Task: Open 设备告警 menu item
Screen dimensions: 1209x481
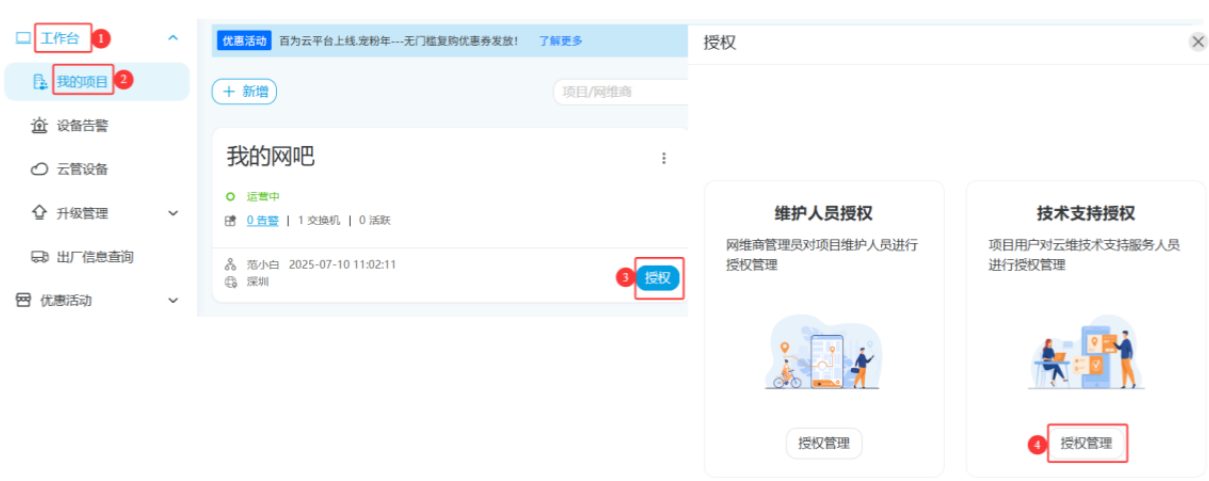Action: click(82, 126)
